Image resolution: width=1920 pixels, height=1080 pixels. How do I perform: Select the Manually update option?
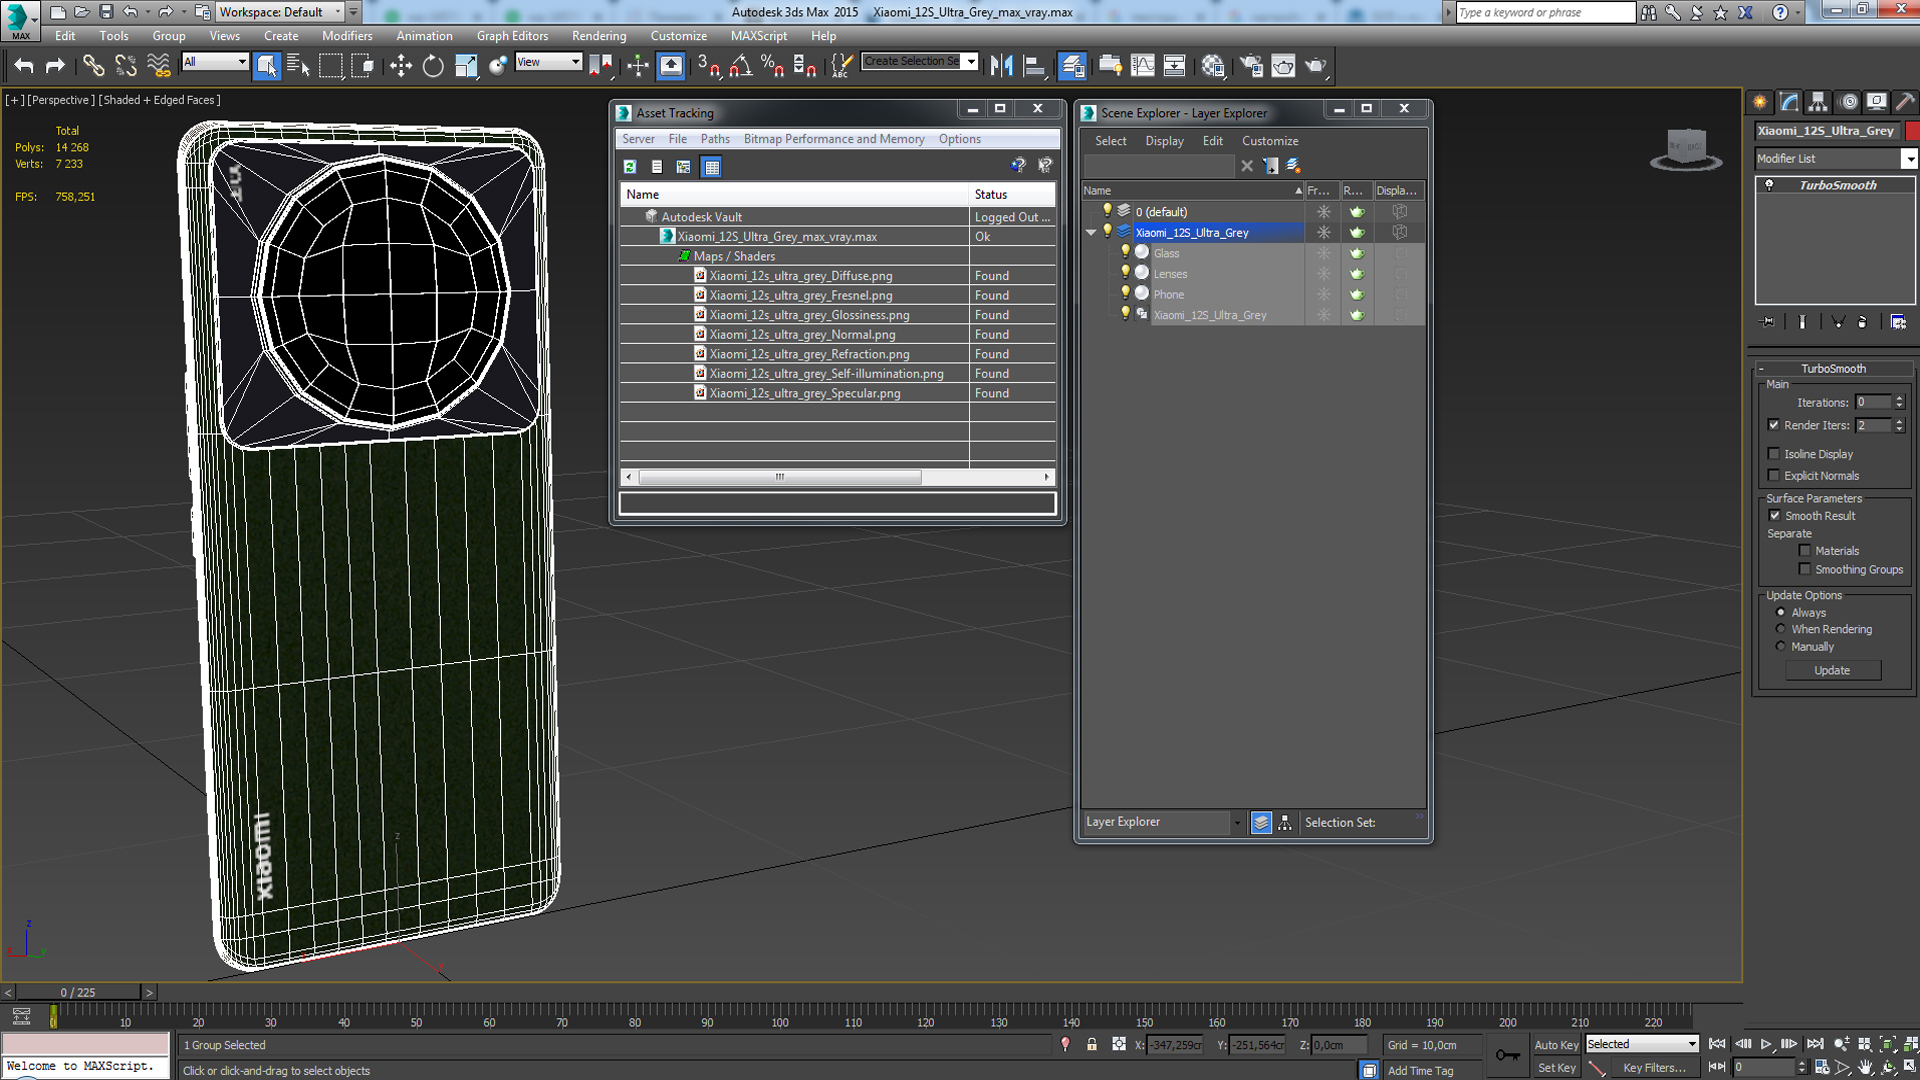point(1781,647)
